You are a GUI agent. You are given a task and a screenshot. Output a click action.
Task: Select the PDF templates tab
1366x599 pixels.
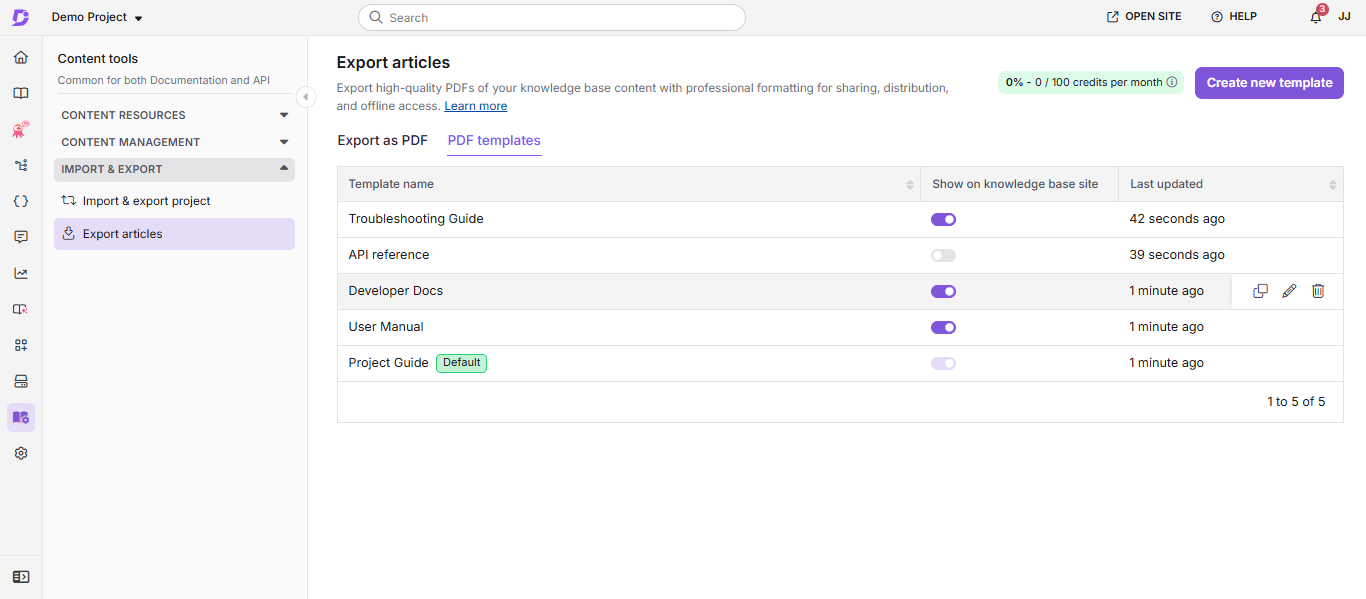[x=494, y=140]
